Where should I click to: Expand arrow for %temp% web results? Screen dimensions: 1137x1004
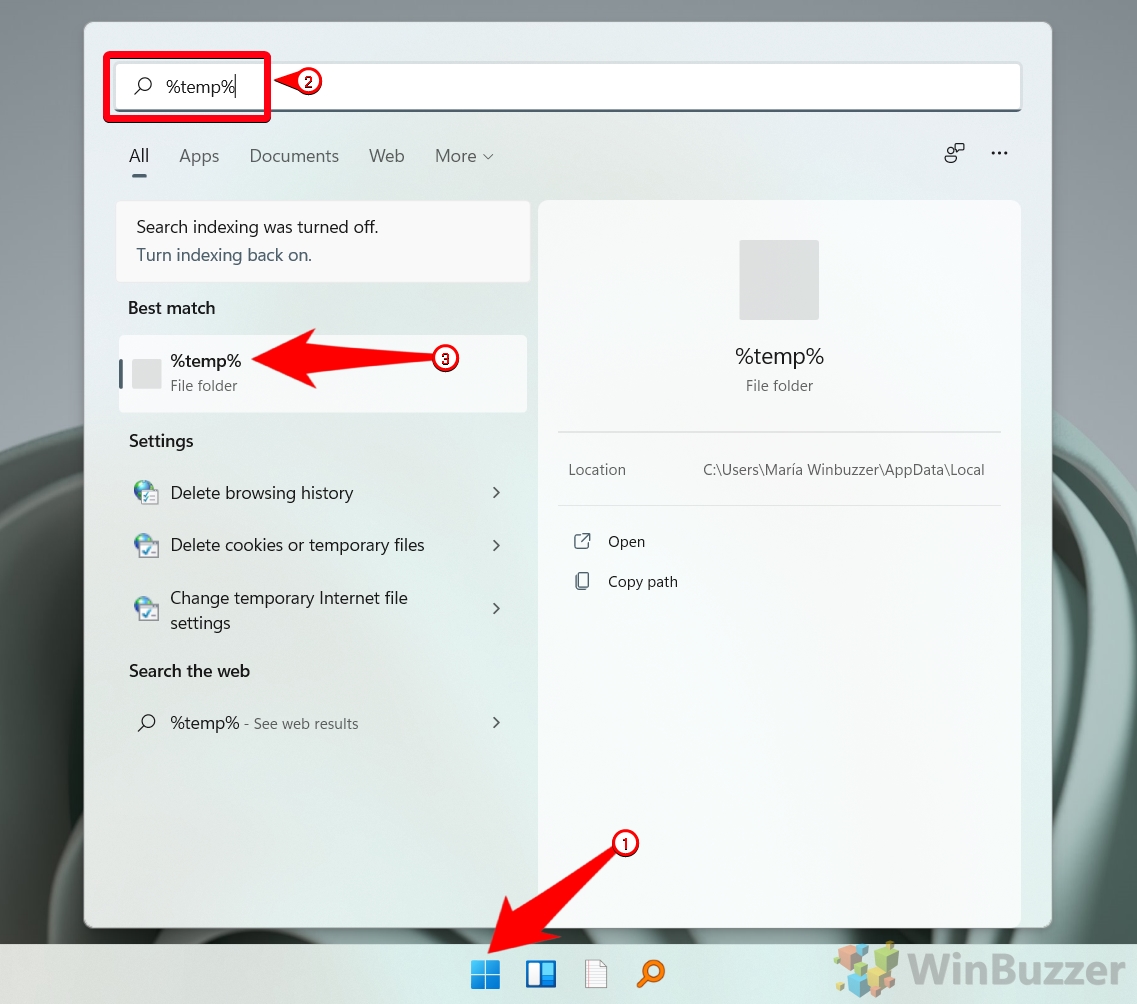pyautogui.click(x=496, y=723)
